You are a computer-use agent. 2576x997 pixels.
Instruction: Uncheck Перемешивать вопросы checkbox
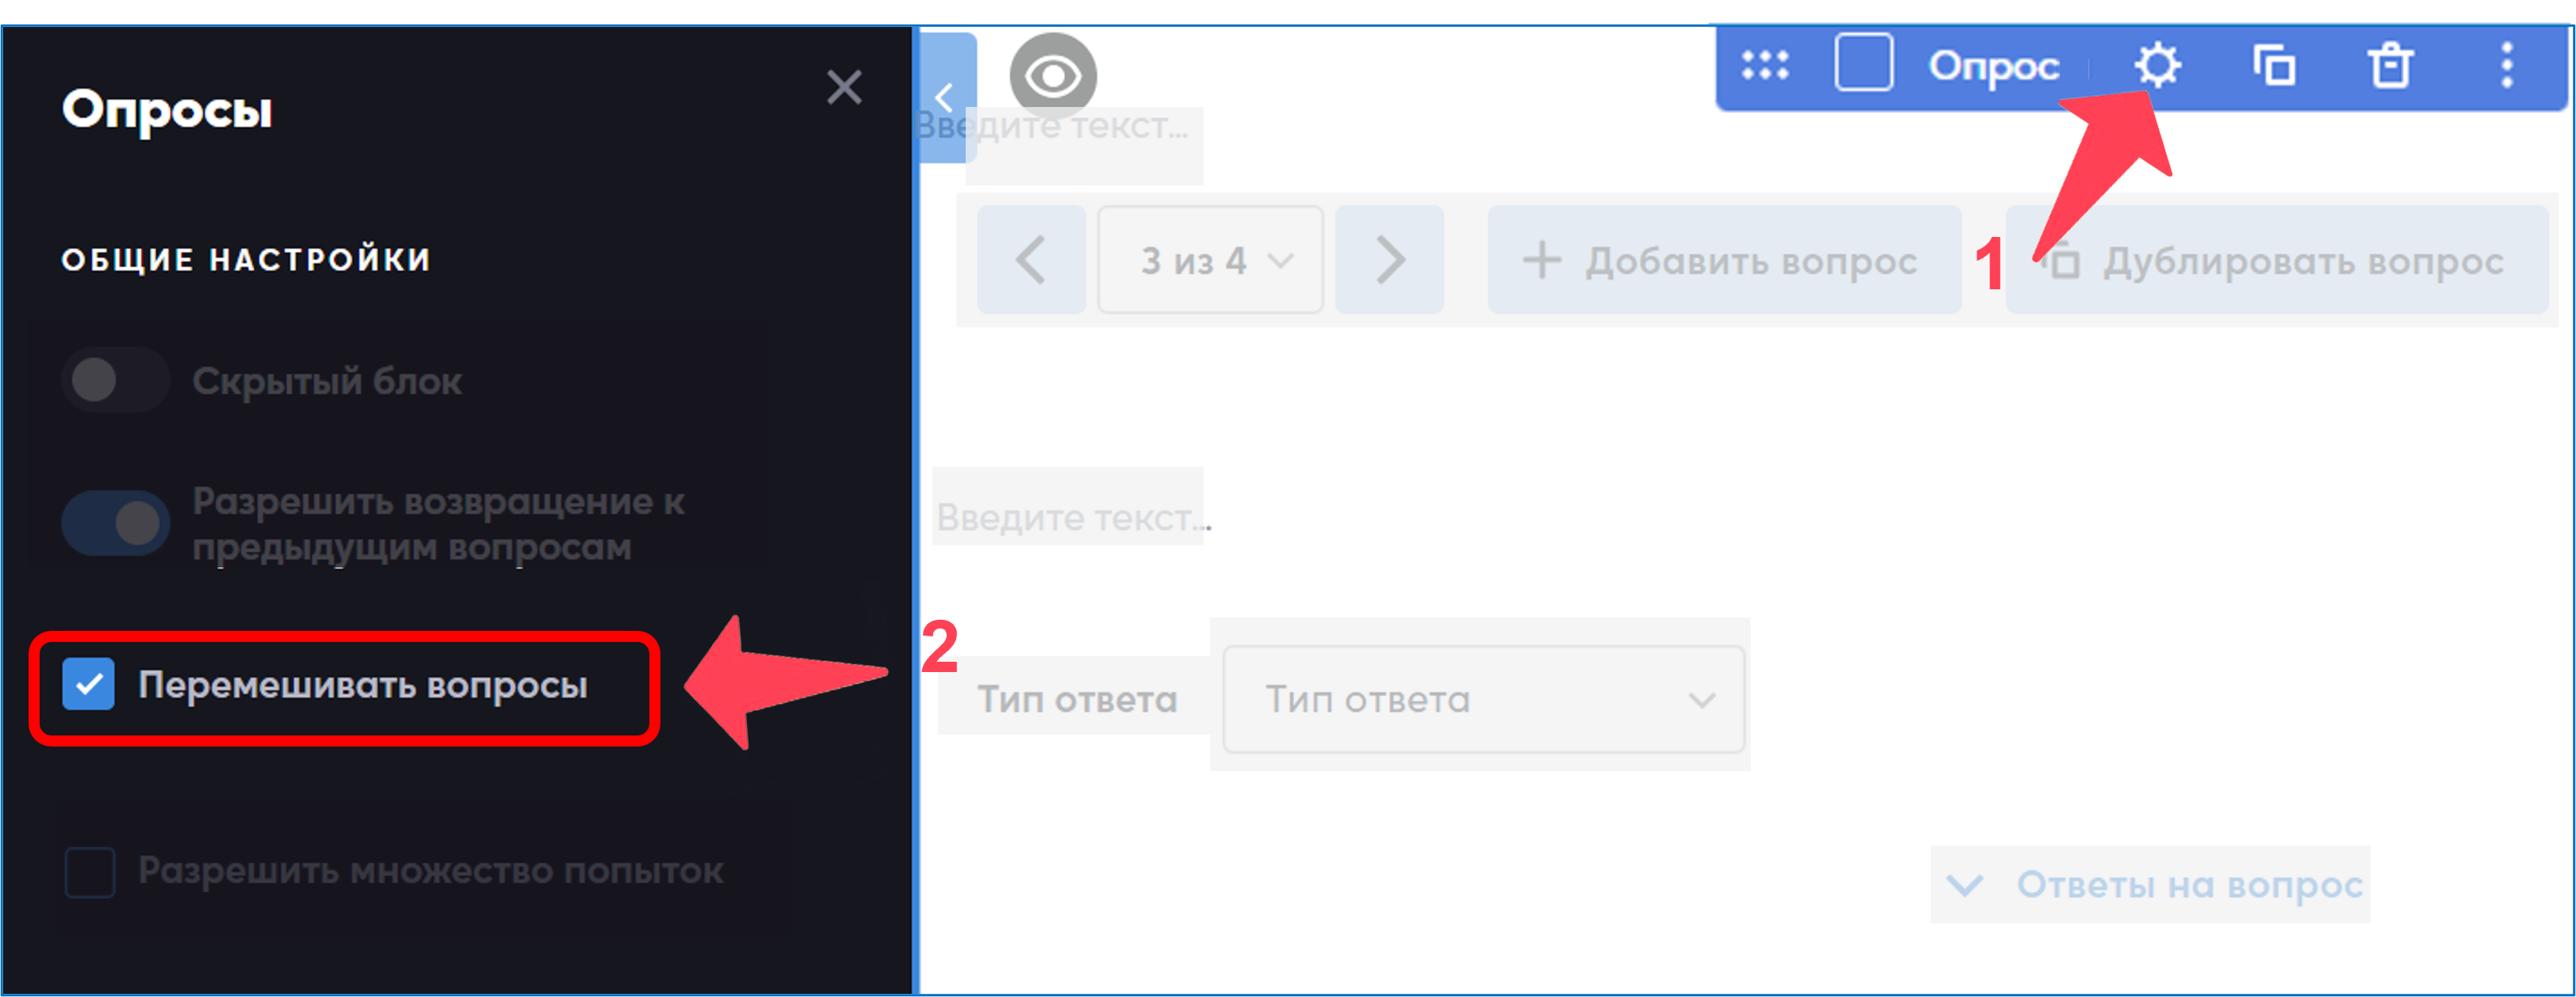(x=88, y=685)
